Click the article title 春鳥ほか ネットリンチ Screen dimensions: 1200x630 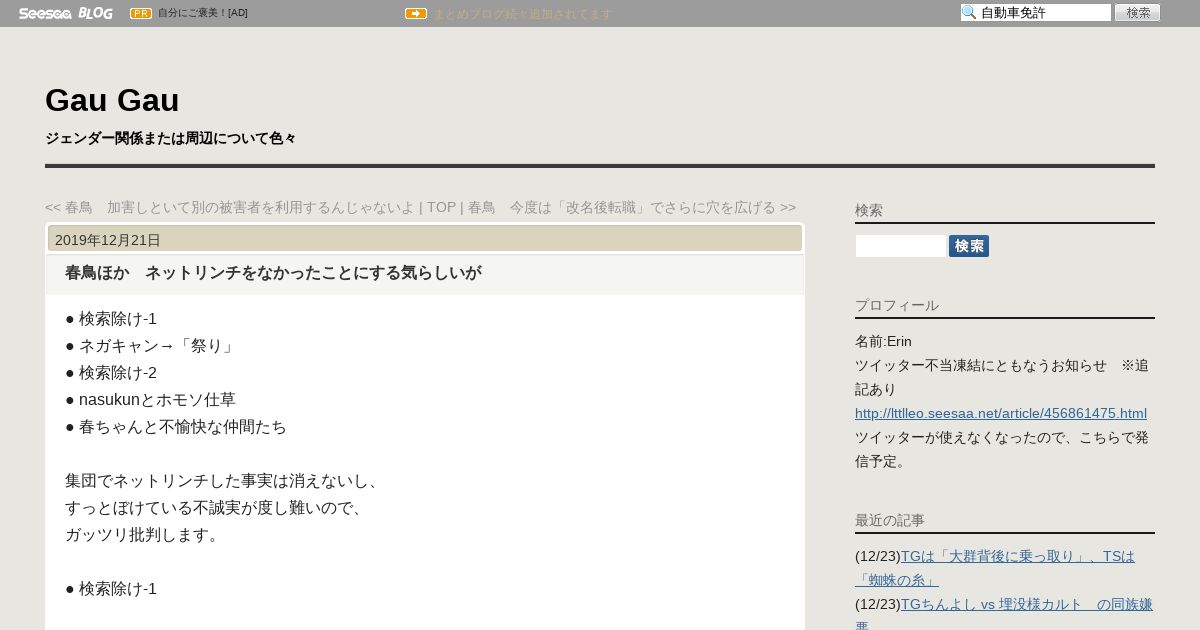coord(273,272)
